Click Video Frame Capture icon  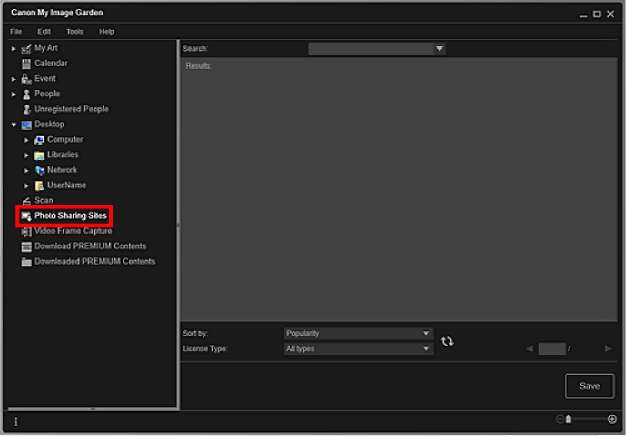coord(26,231)
